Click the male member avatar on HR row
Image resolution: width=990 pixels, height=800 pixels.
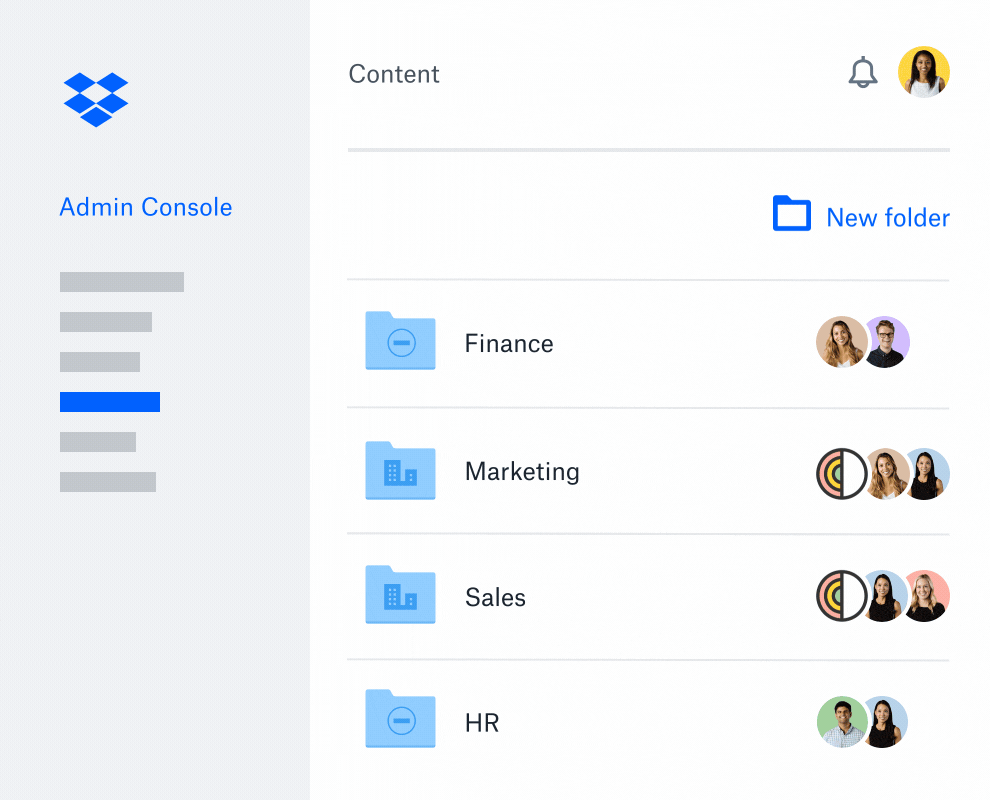click(x=840, y=722)
